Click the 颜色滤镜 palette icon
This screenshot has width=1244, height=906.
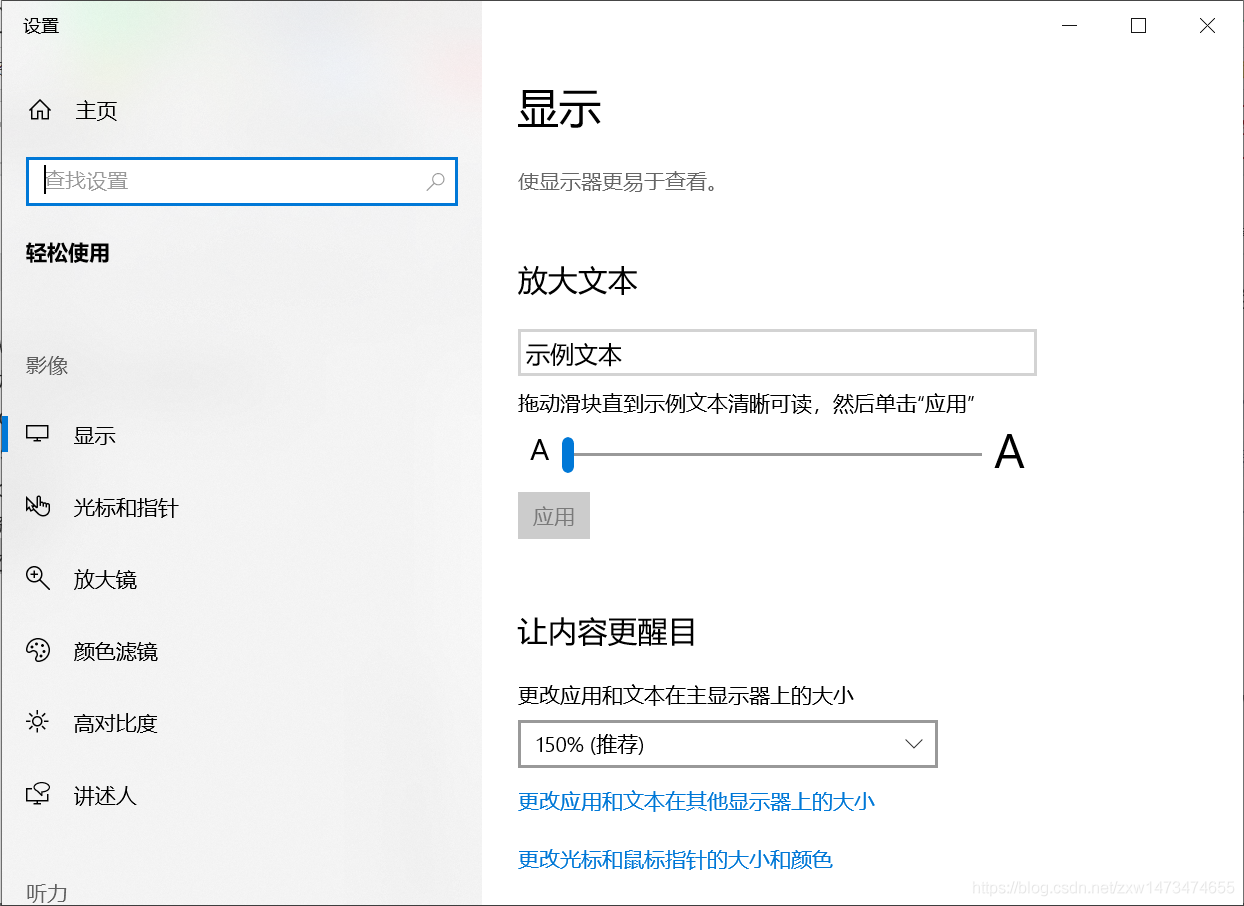38,650
